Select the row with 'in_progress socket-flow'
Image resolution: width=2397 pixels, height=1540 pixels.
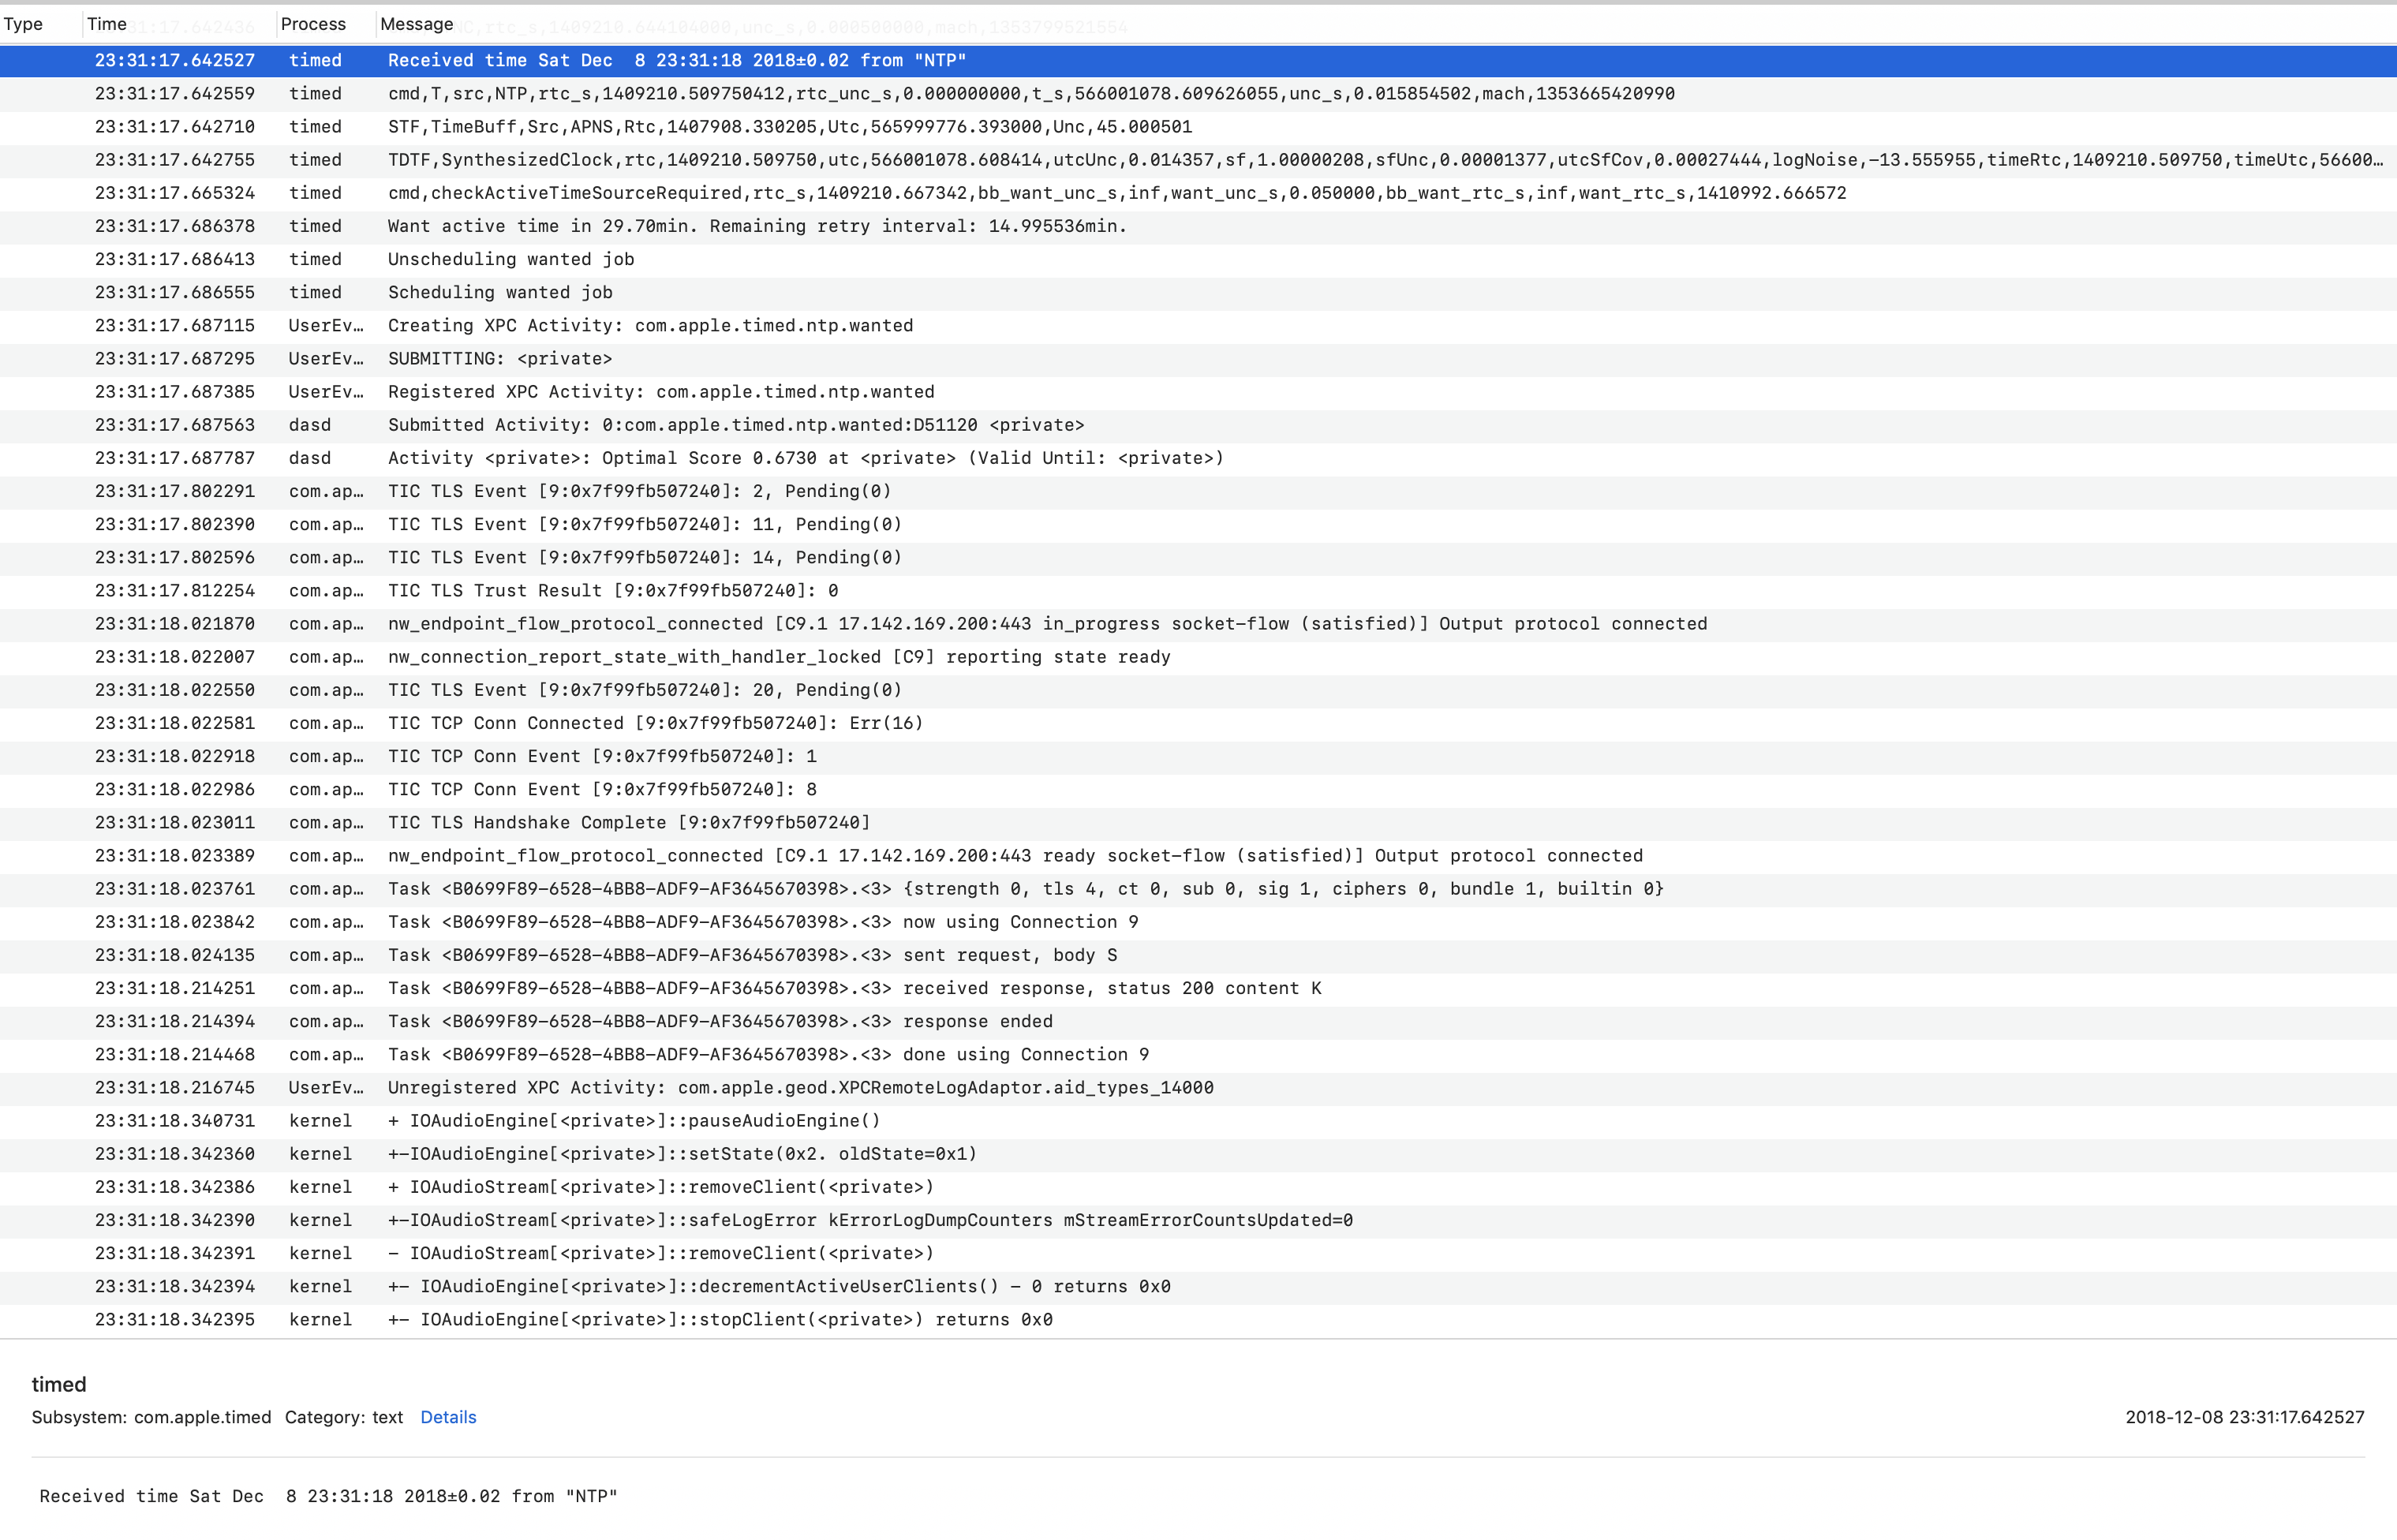[1198, 623]
